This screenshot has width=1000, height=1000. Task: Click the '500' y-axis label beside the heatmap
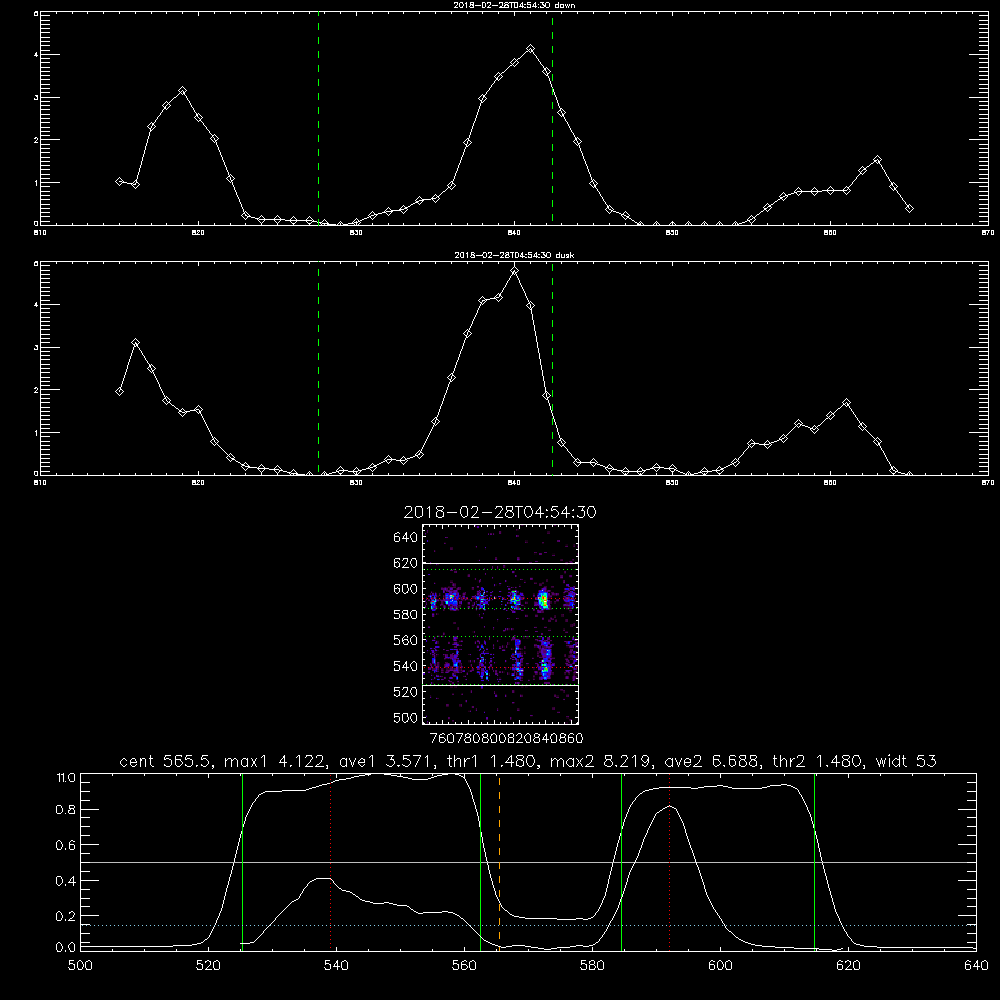pos(406,717)
